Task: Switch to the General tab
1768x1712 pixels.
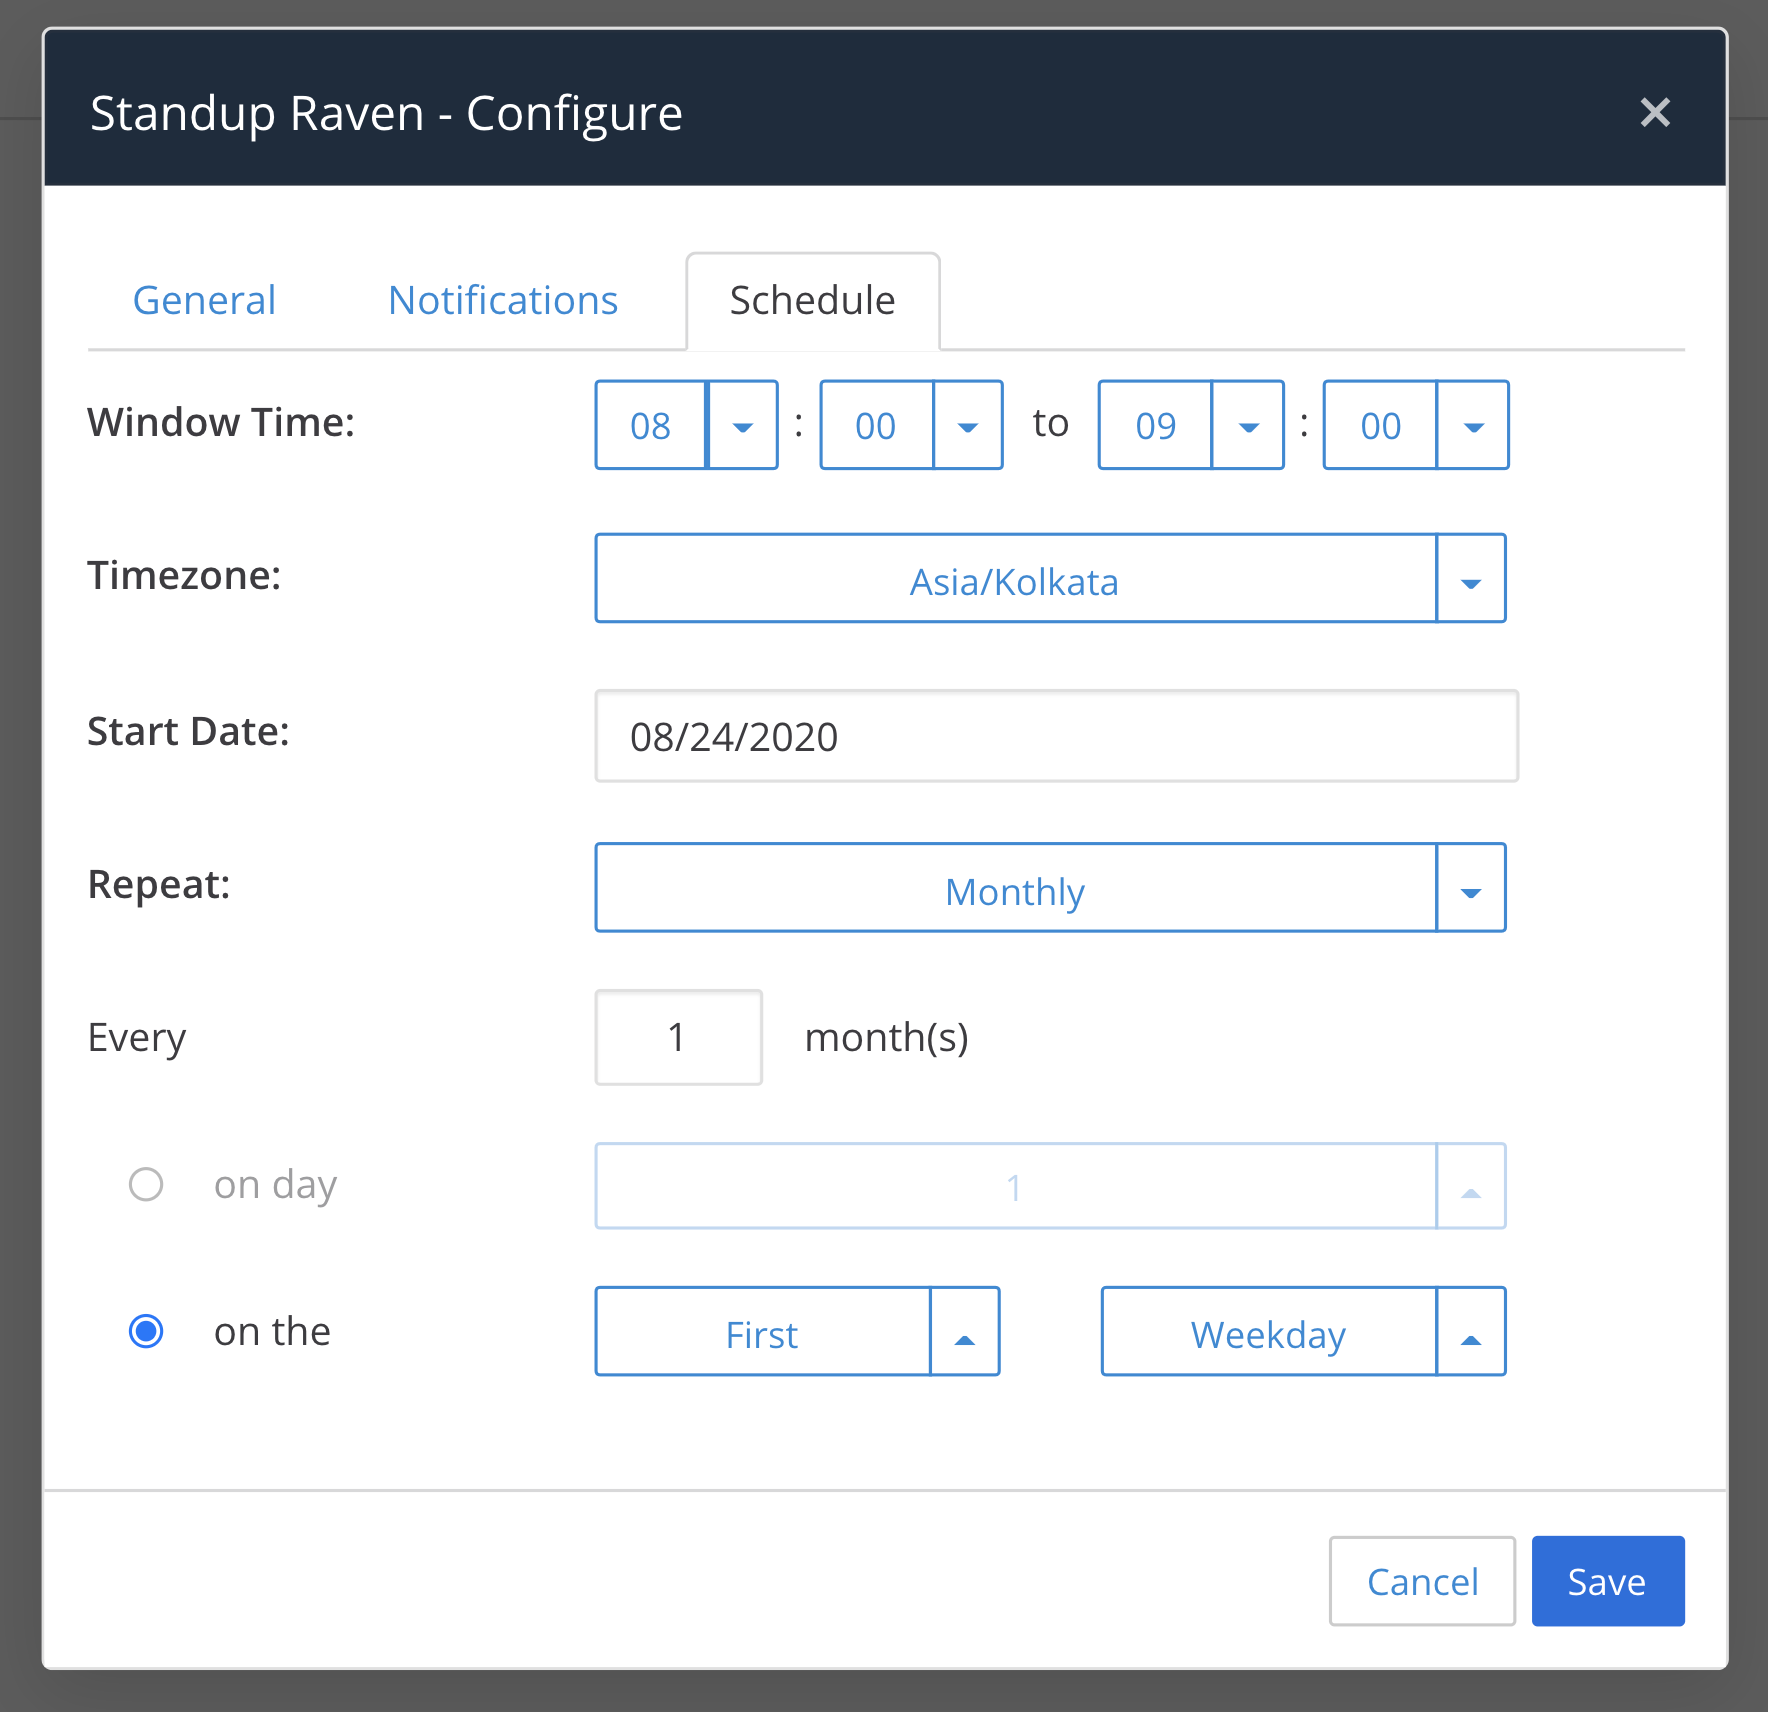Action: pyautogui.click(x=203, y=300)
